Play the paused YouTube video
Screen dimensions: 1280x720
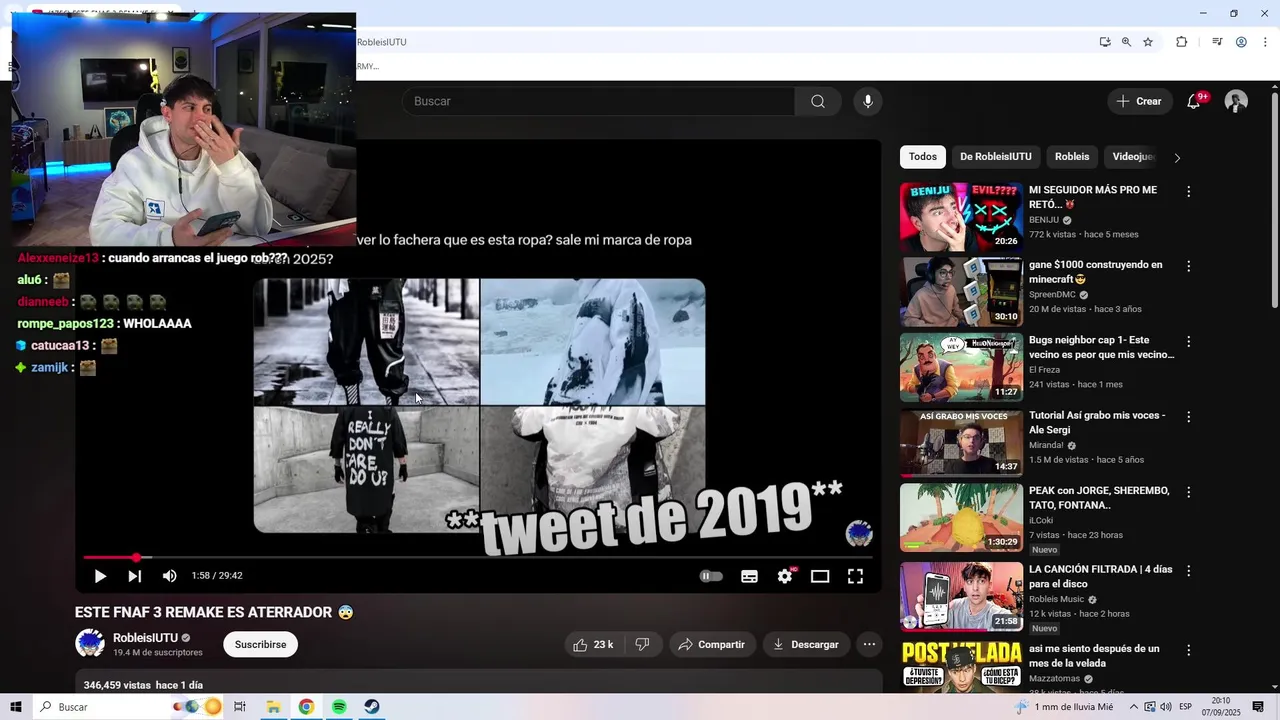[x=100, y=576]
